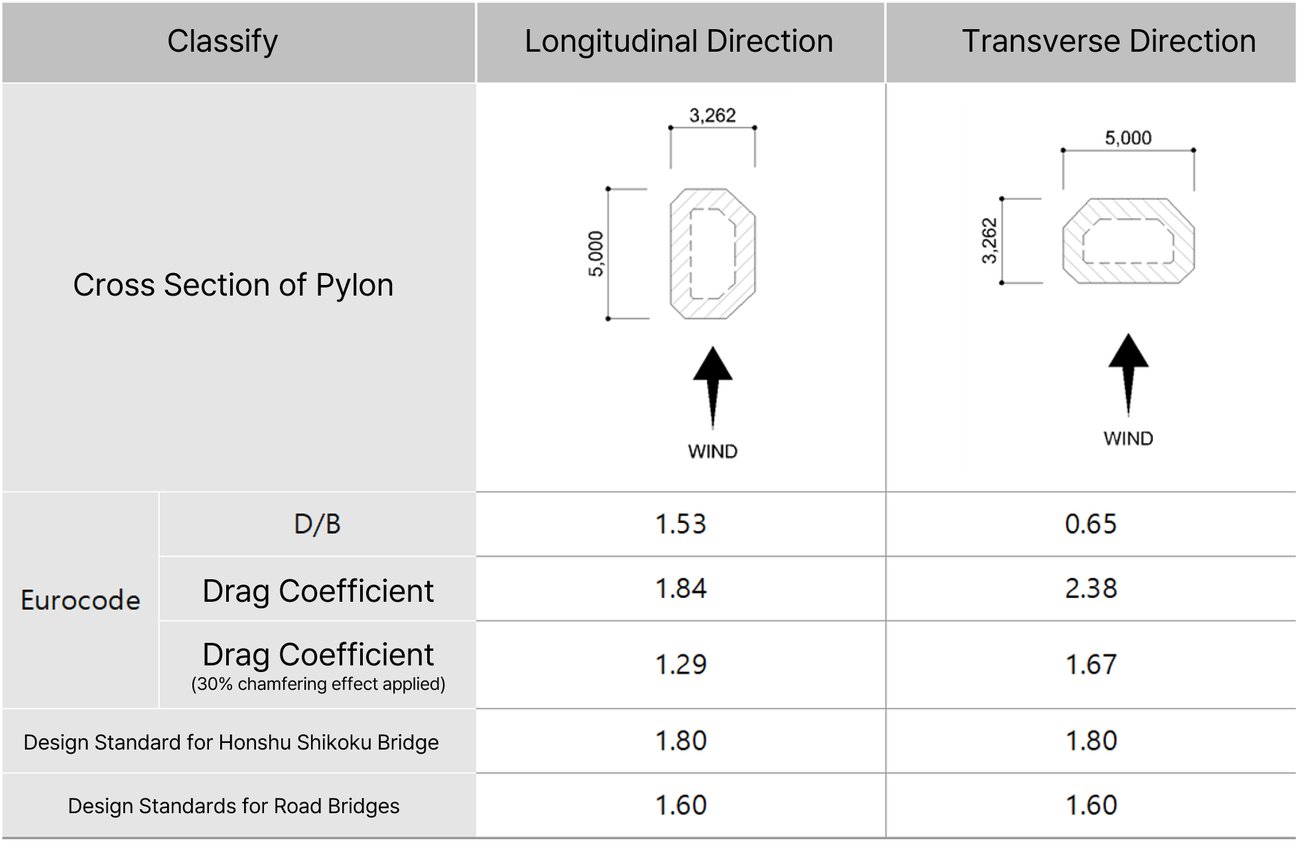Image resolution: width=1300 pixels, height=843 pixels.
Task: Click the 30% chamfering effect applied label
Action: click(318, 685)
